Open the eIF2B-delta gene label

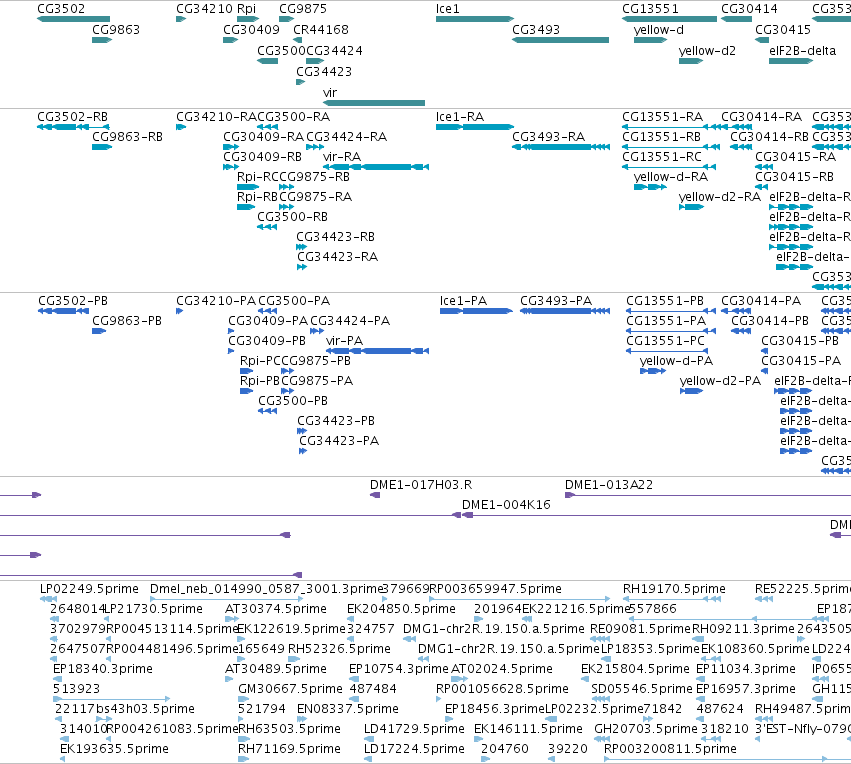tap(803, 50)
